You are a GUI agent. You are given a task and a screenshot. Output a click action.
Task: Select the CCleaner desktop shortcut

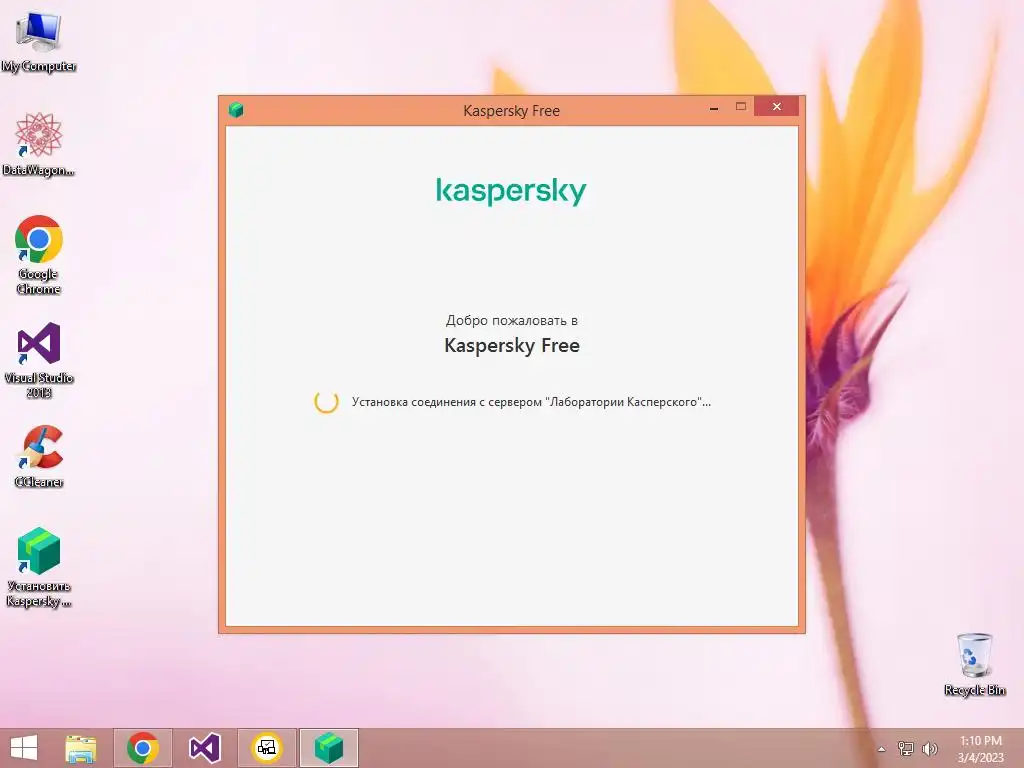click(x=39, y=456)
